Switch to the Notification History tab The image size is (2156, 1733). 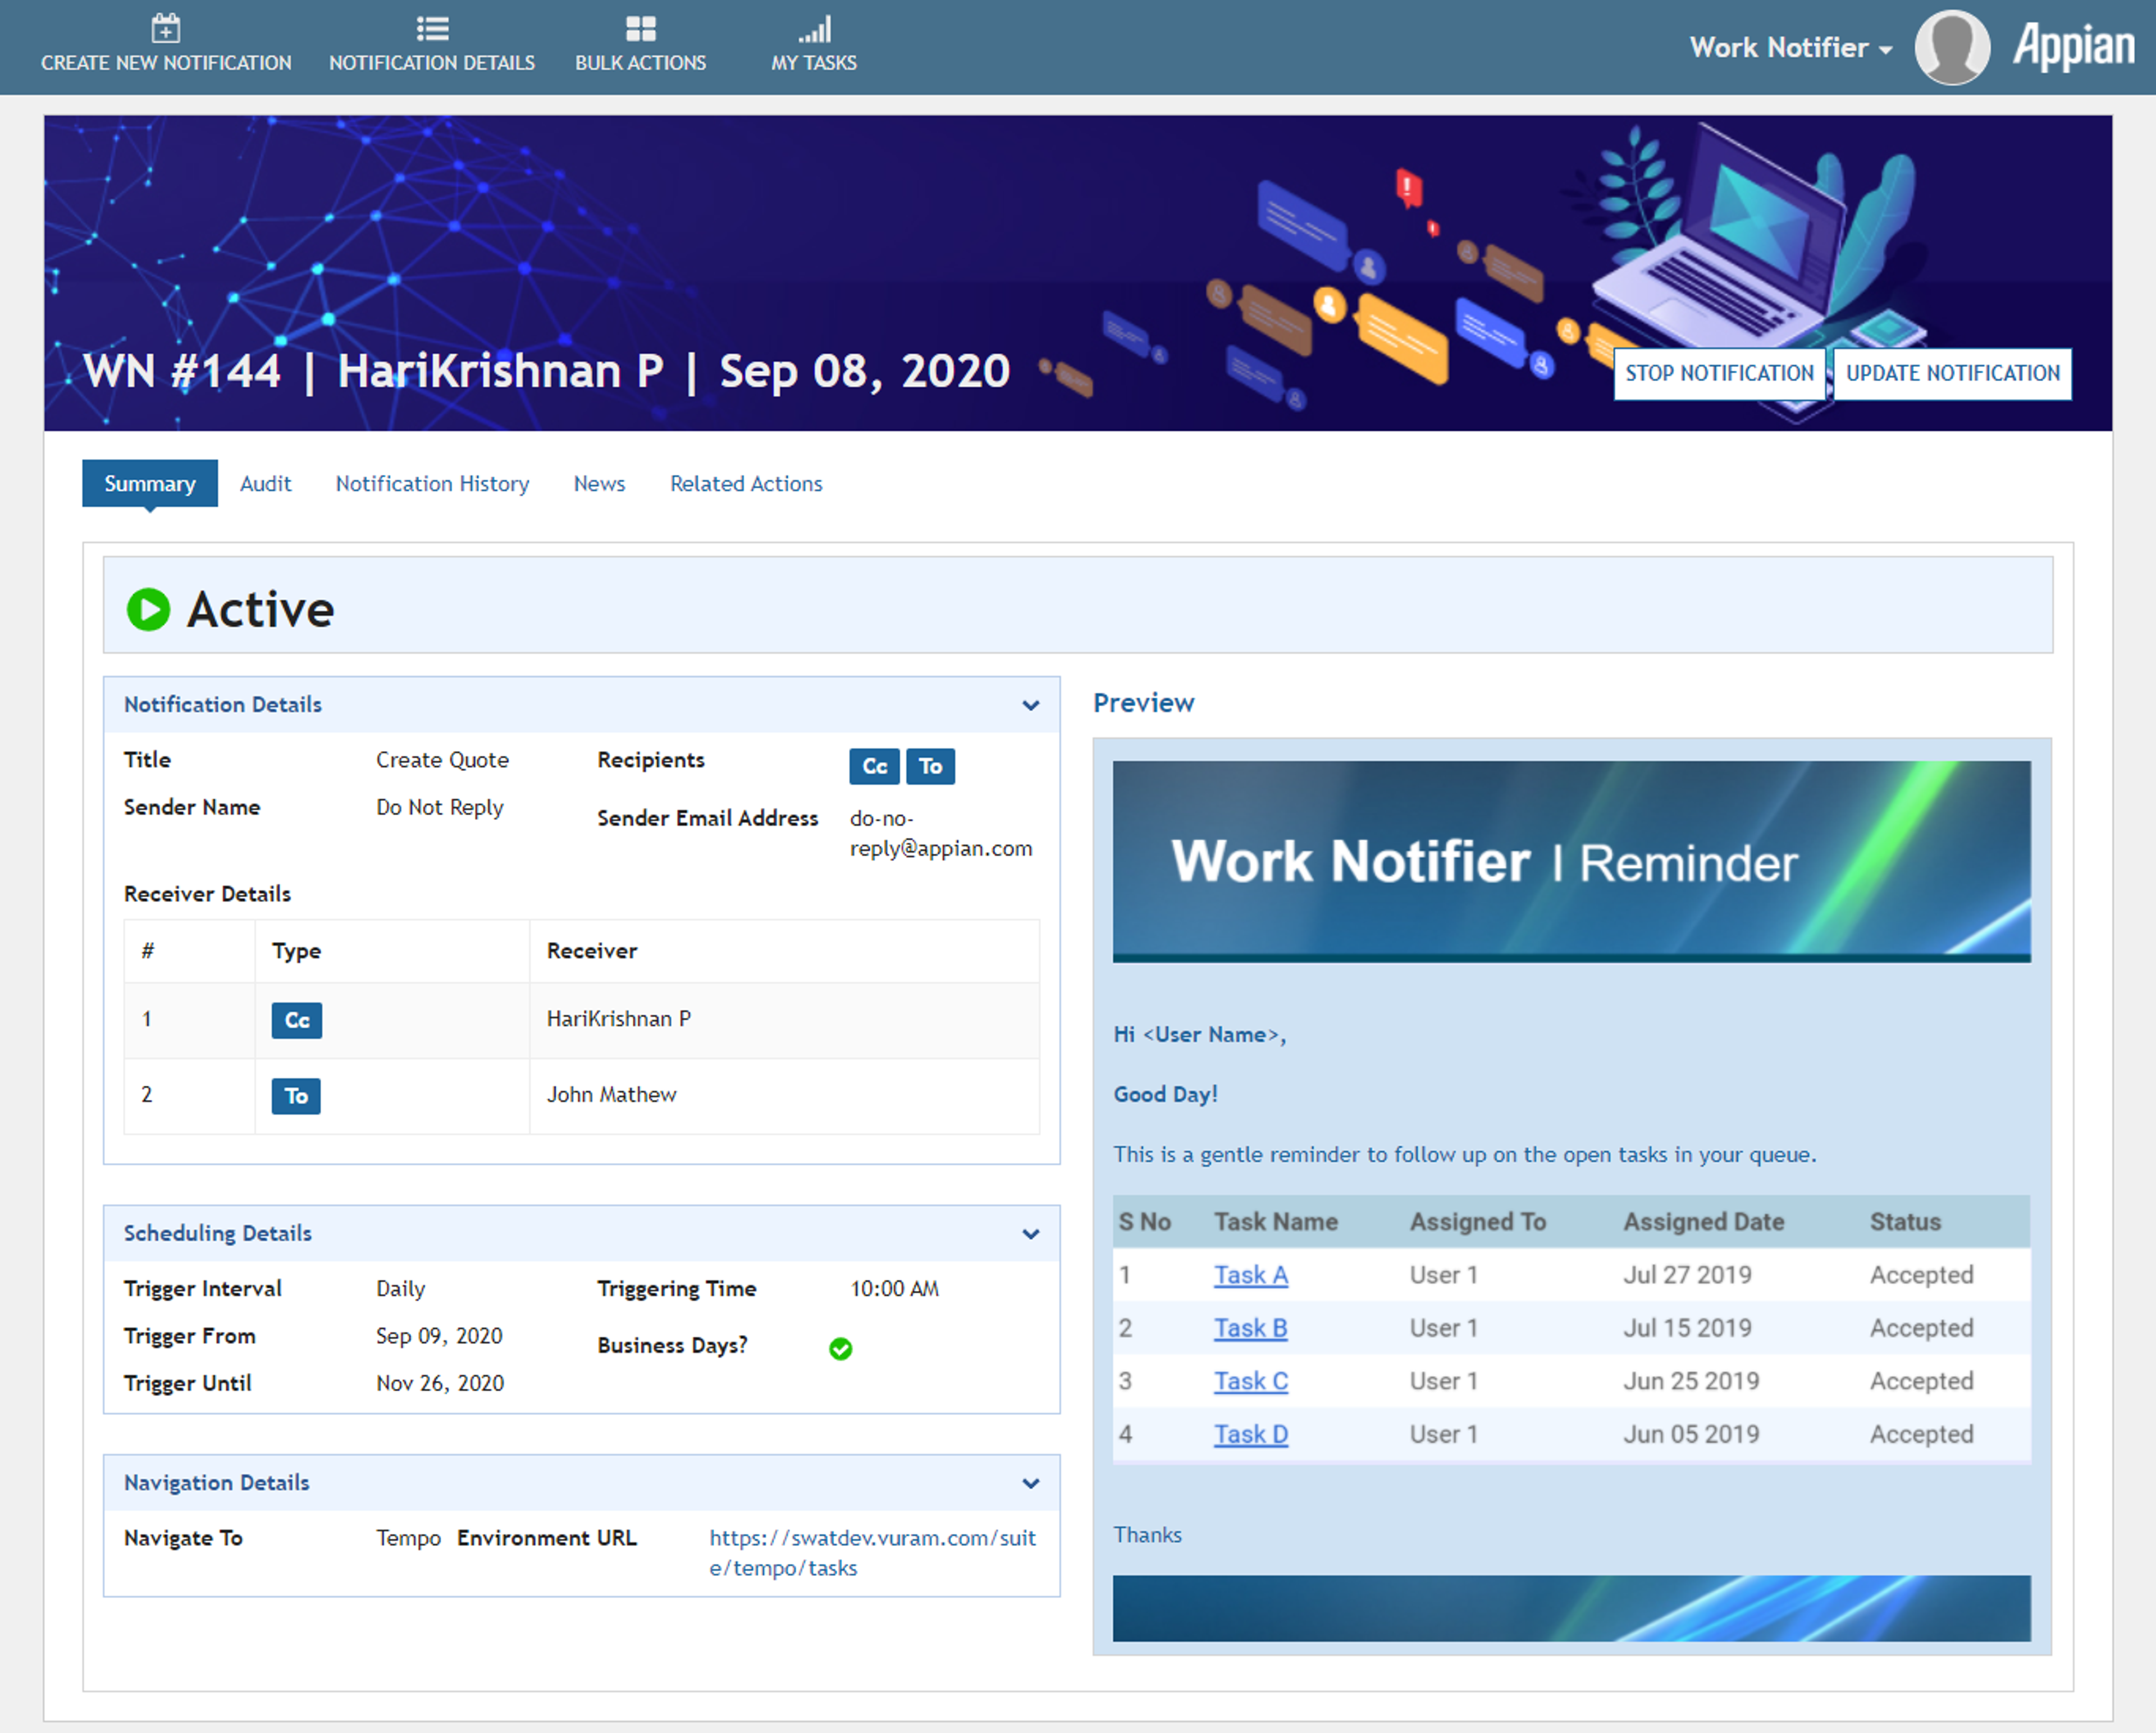(x=432, y=484)
